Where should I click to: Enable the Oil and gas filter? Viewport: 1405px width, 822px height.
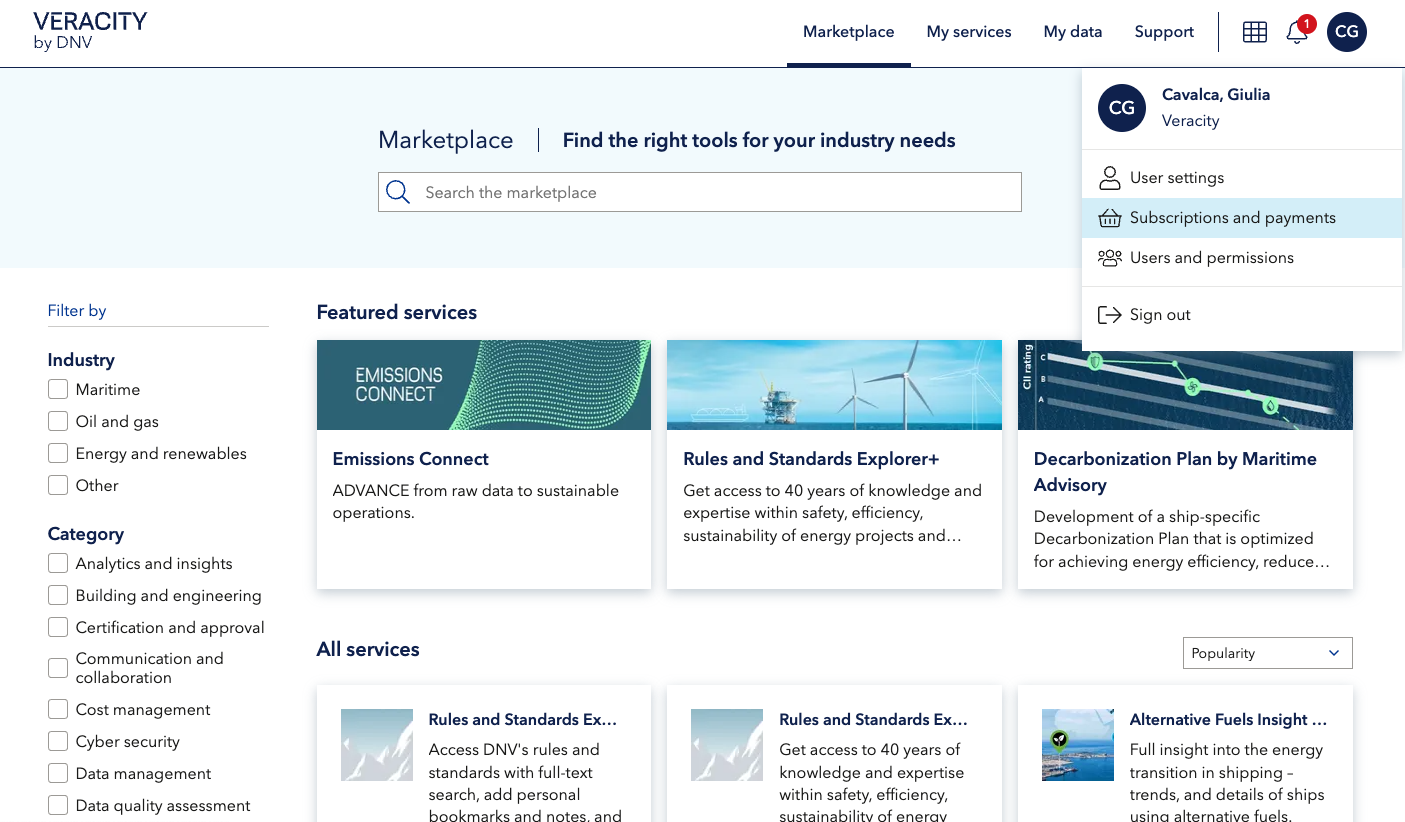coord(58,422)
